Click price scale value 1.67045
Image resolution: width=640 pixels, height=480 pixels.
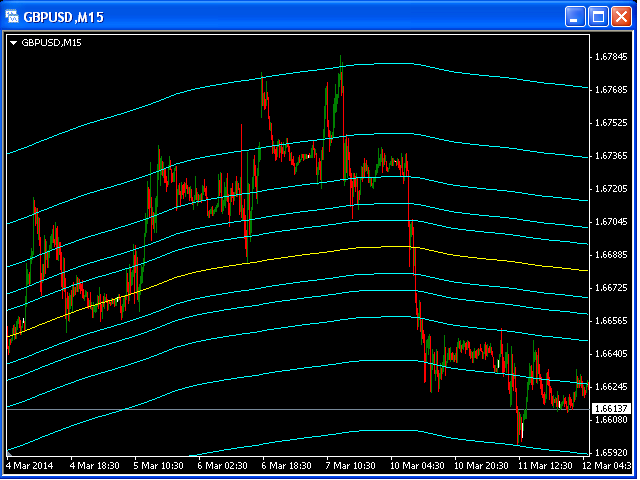(611, 222)
